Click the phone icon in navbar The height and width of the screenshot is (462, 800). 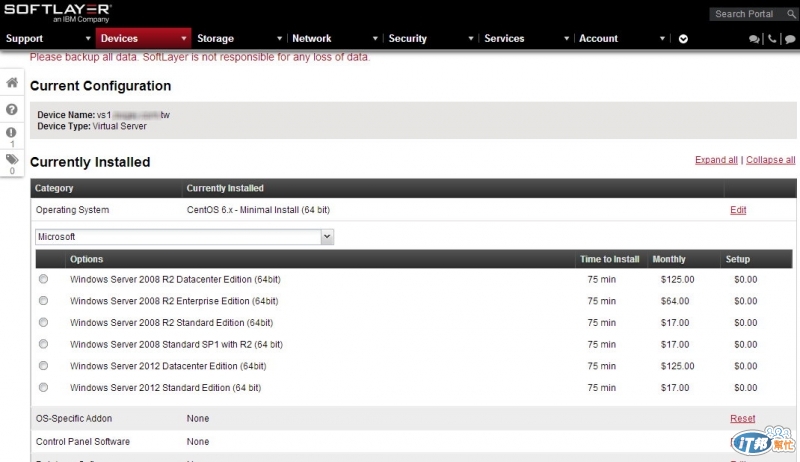click(772, 39)
